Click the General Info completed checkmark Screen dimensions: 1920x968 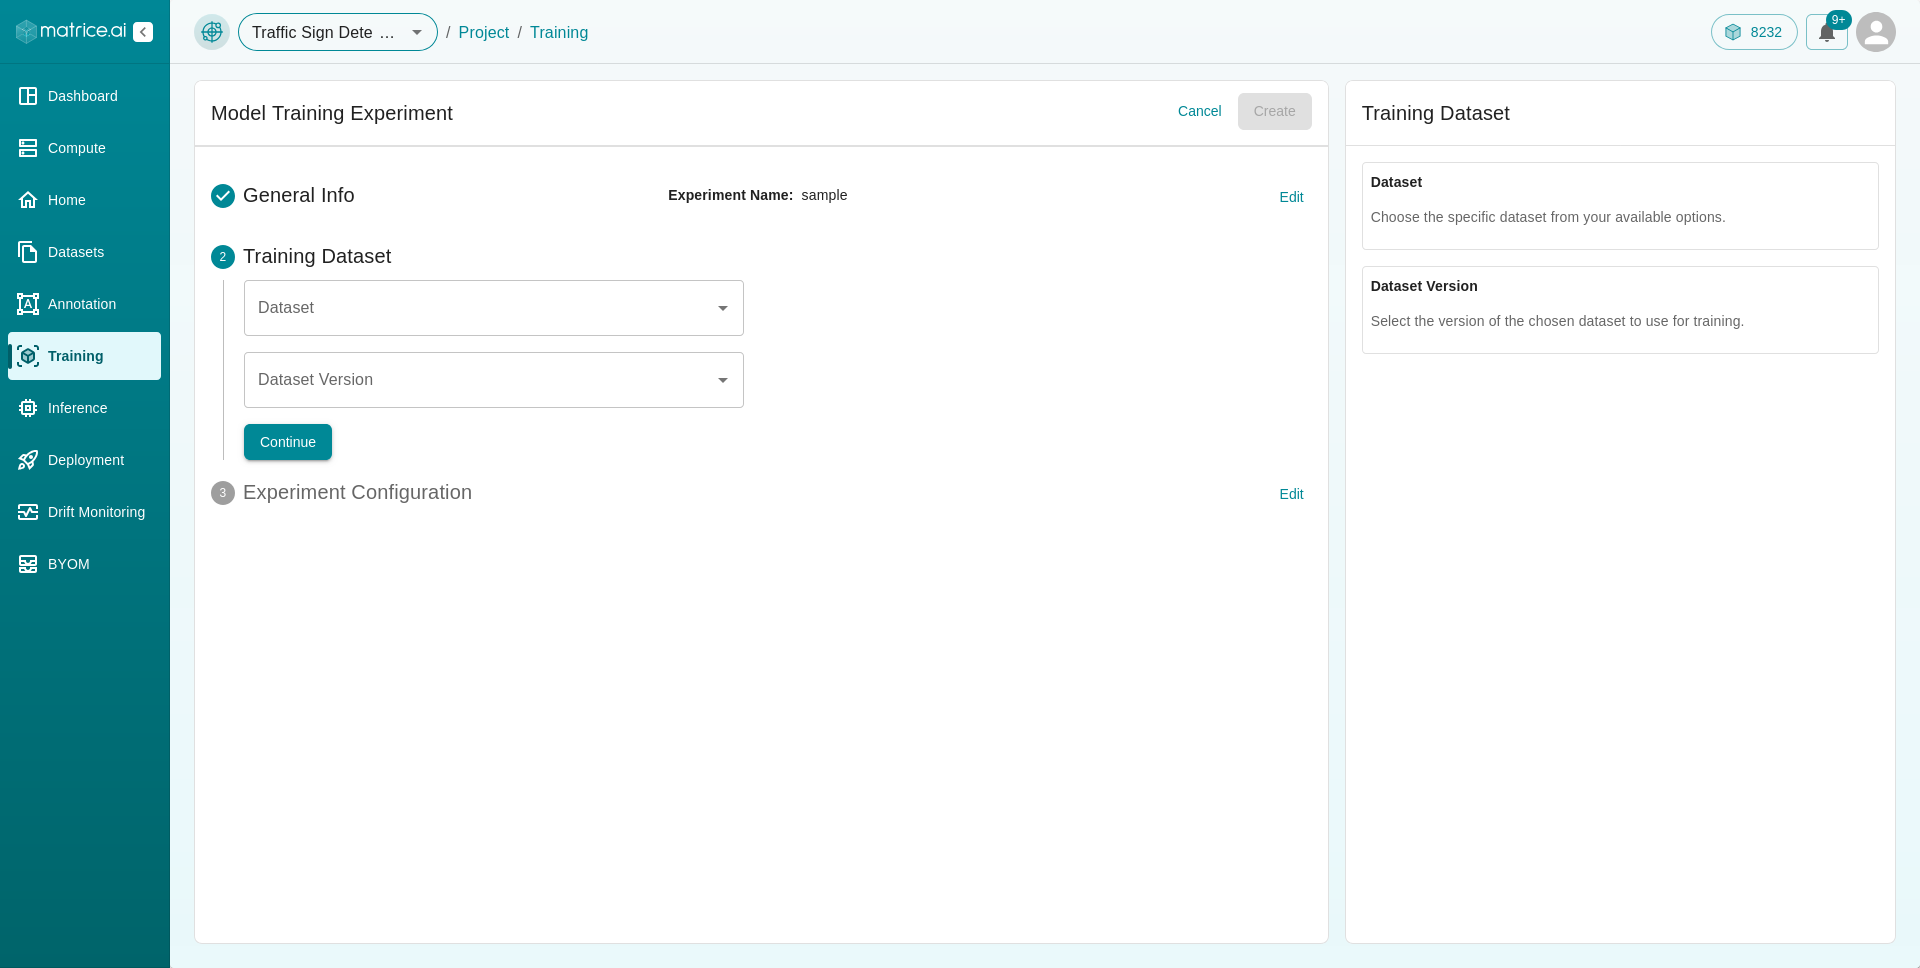(223, 196)
